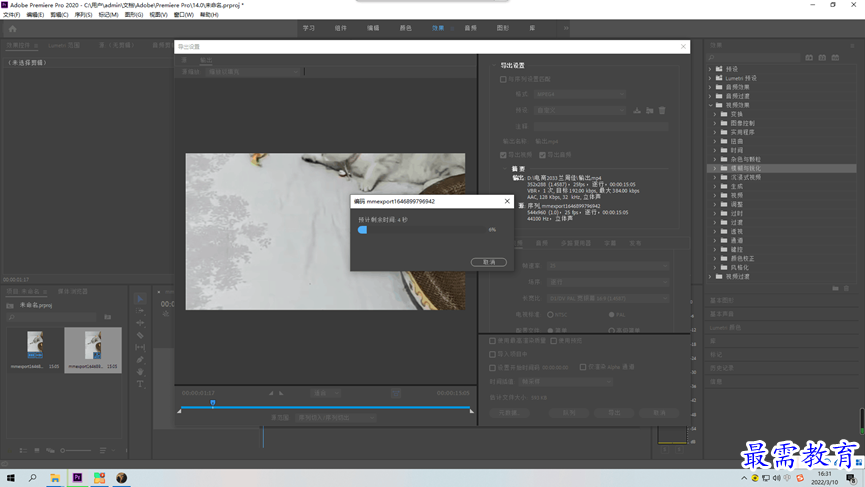Switch project panel to icon view
Image resolution: width=865 pixels, height=487 pixels.
click(36, 451)
